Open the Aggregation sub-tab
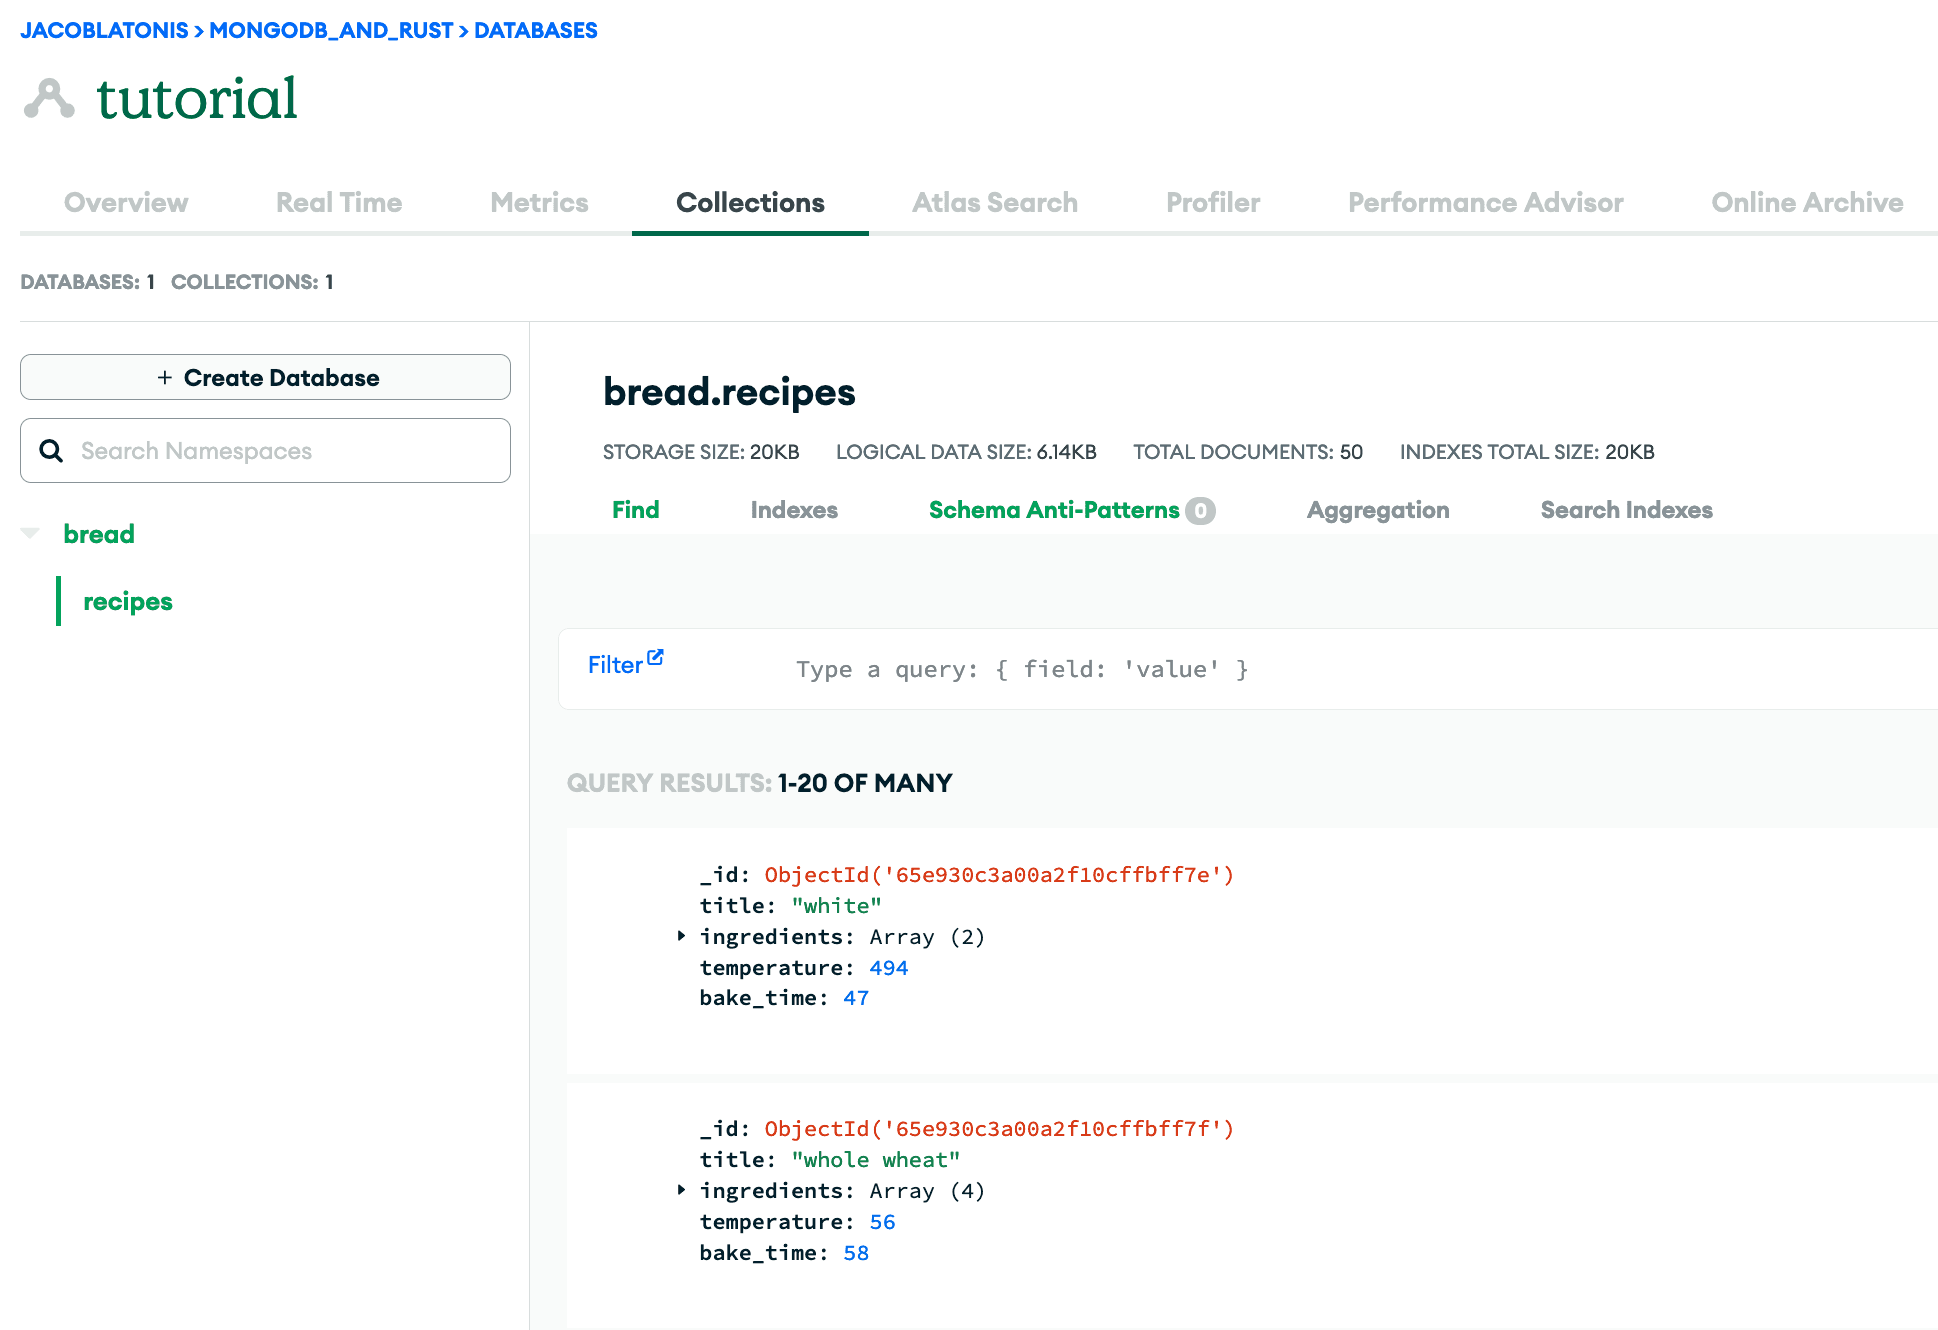Viewport: 1938px width, 1330px height. 1377,510
